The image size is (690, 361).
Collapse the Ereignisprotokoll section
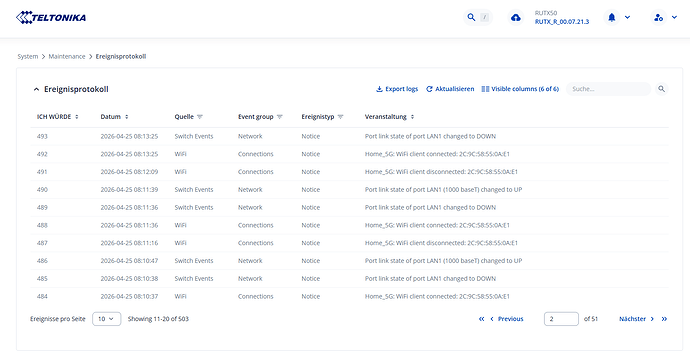(37, 89)
